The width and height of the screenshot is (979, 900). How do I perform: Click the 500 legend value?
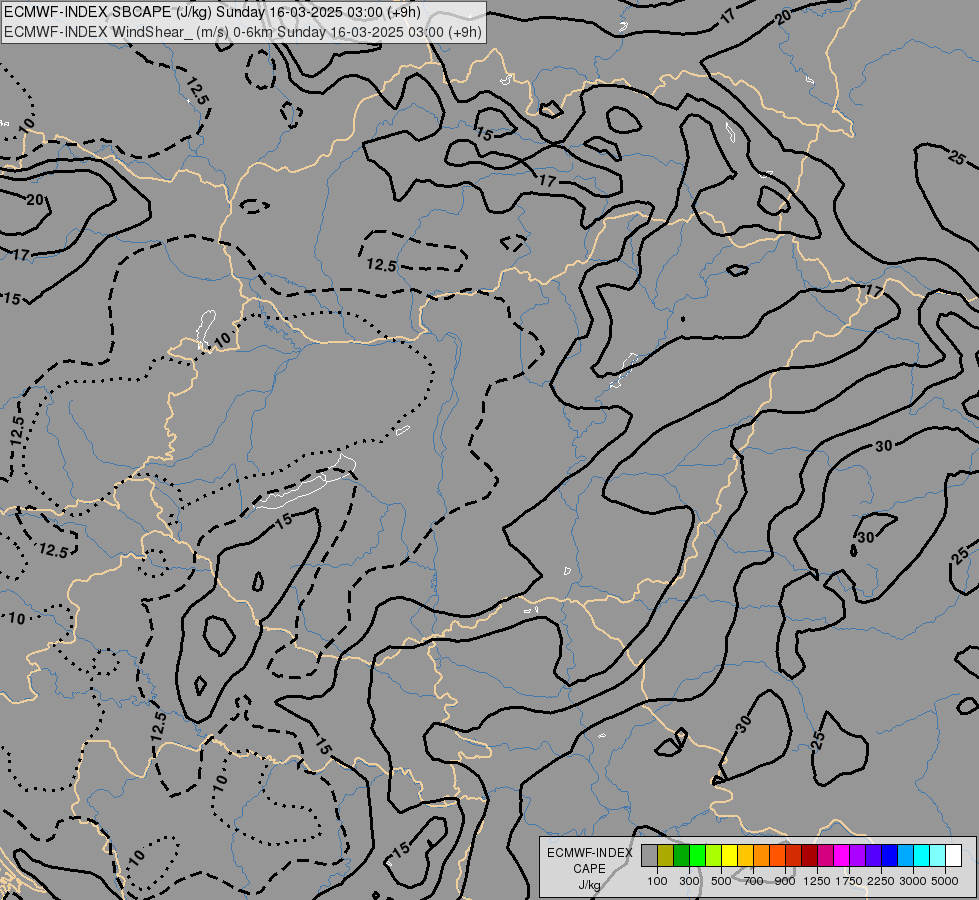click(x=721, y=881)
